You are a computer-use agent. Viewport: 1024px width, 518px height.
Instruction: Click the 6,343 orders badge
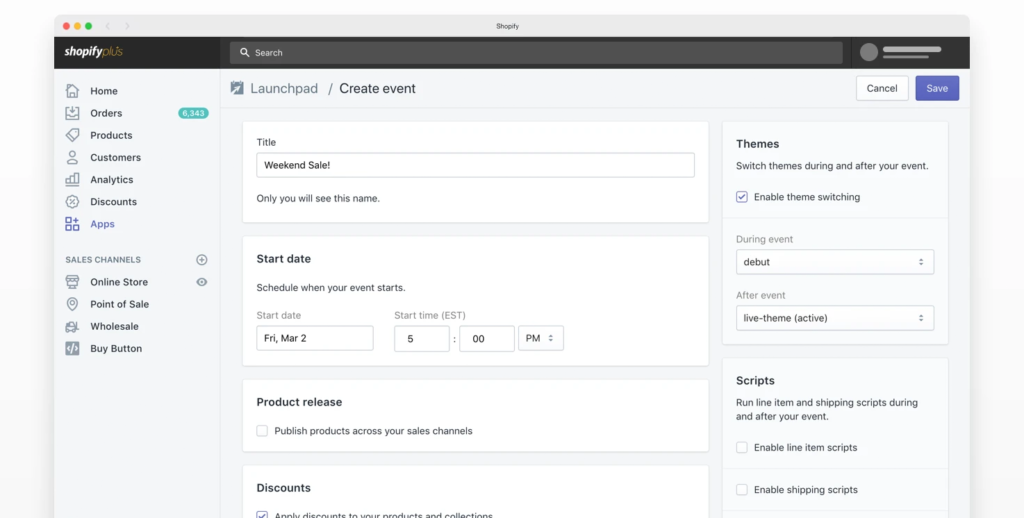193,113
